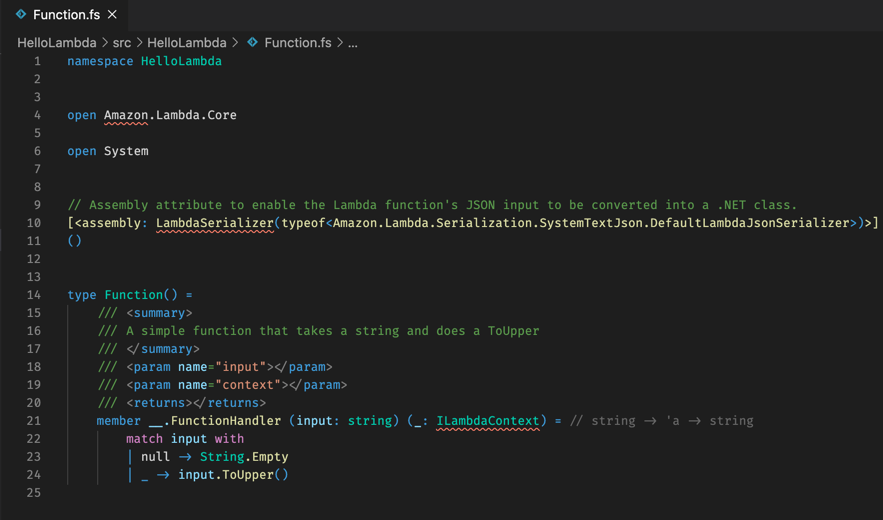Click opening '<summary>' tag on line 15
This screenshot has height=520, width=883.
pos(159,313)
